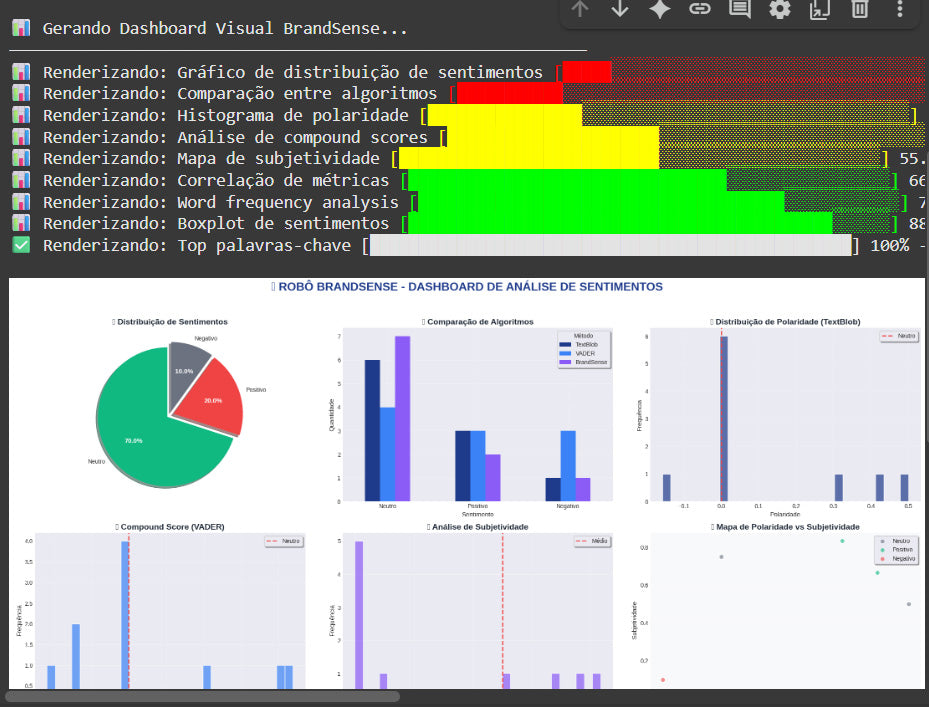Screen dimensions: 929x707
Task: Click the Robô BrandSense dashboard title text
Action: click(x=466, y=287)
